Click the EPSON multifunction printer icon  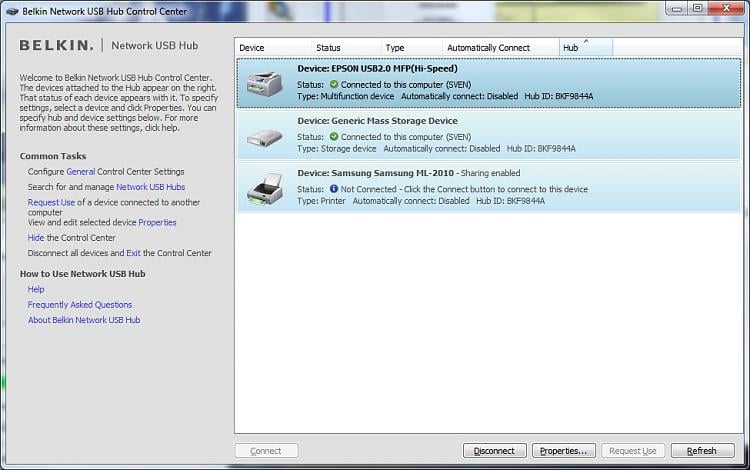point(265,84)
